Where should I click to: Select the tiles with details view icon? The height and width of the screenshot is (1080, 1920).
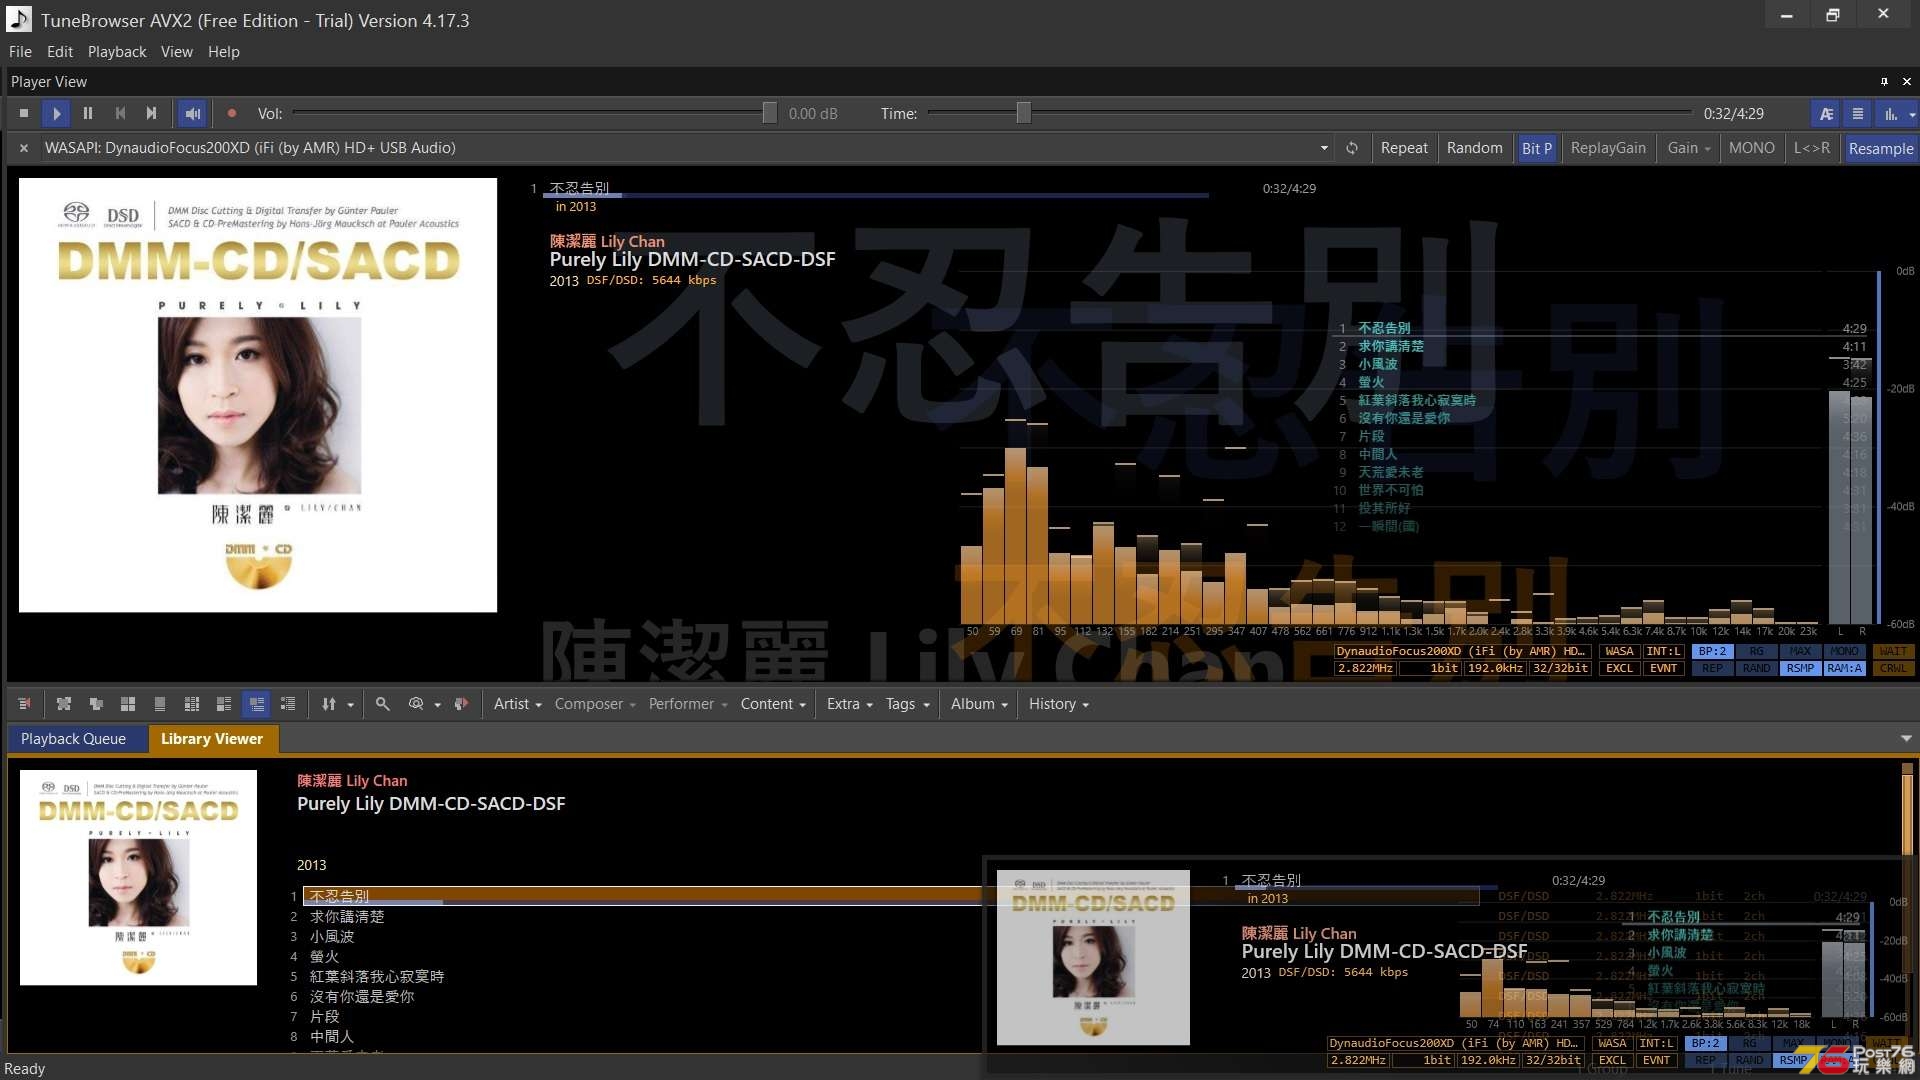[x=224, y=704]
